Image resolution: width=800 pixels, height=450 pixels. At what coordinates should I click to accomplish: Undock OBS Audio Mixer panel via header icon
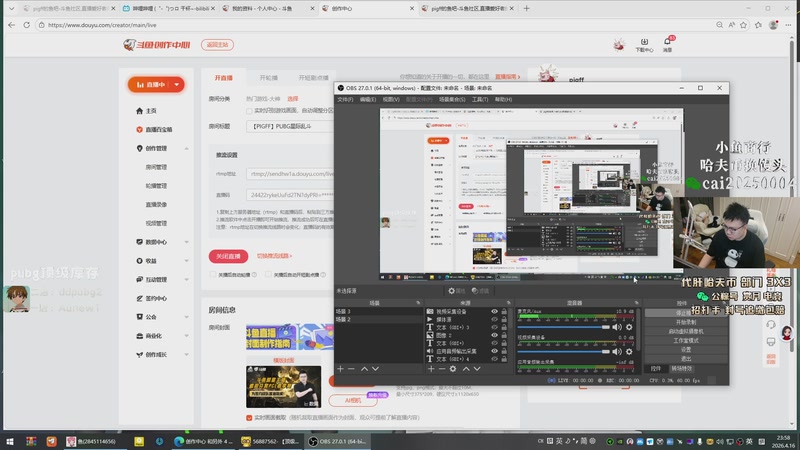(x=637, y=303)
